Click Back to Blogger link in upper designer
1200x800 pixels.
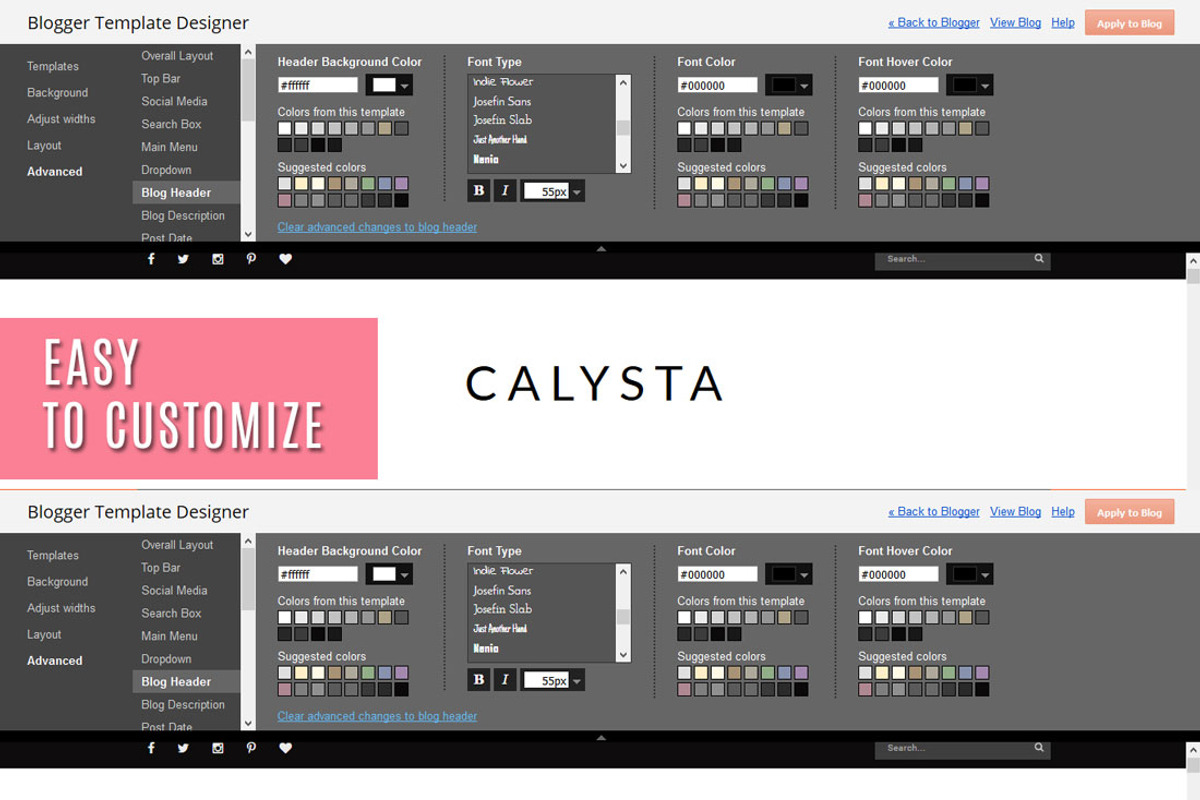pyautogui.click(x=934, y=22)
